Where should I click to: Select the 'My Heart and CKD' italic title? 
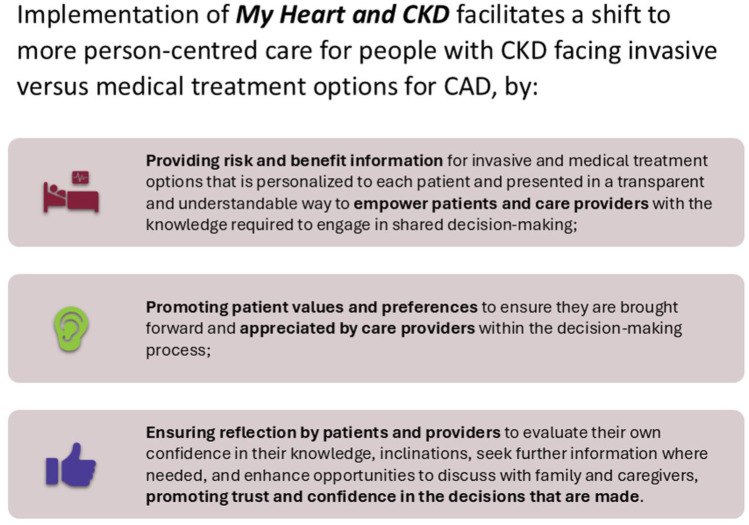coord(342,14)
